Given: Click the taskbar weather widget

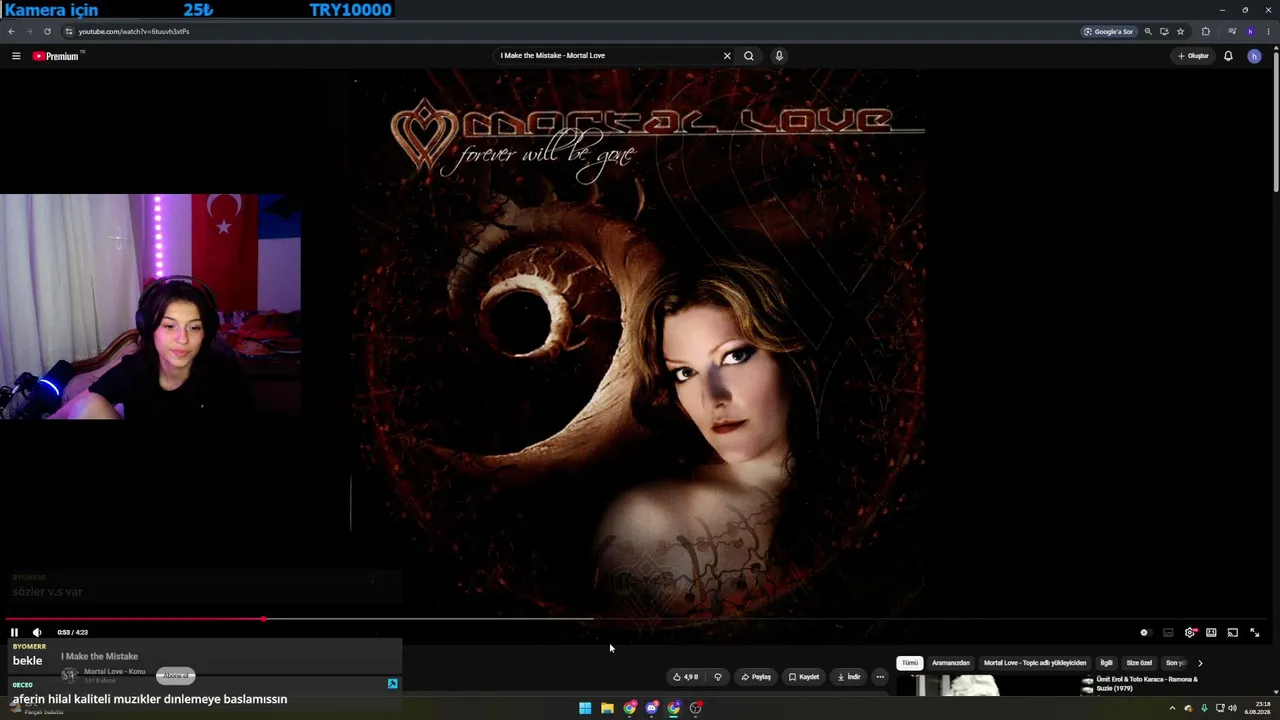Looking at the screenshot, I should click(x=35, y=708).
